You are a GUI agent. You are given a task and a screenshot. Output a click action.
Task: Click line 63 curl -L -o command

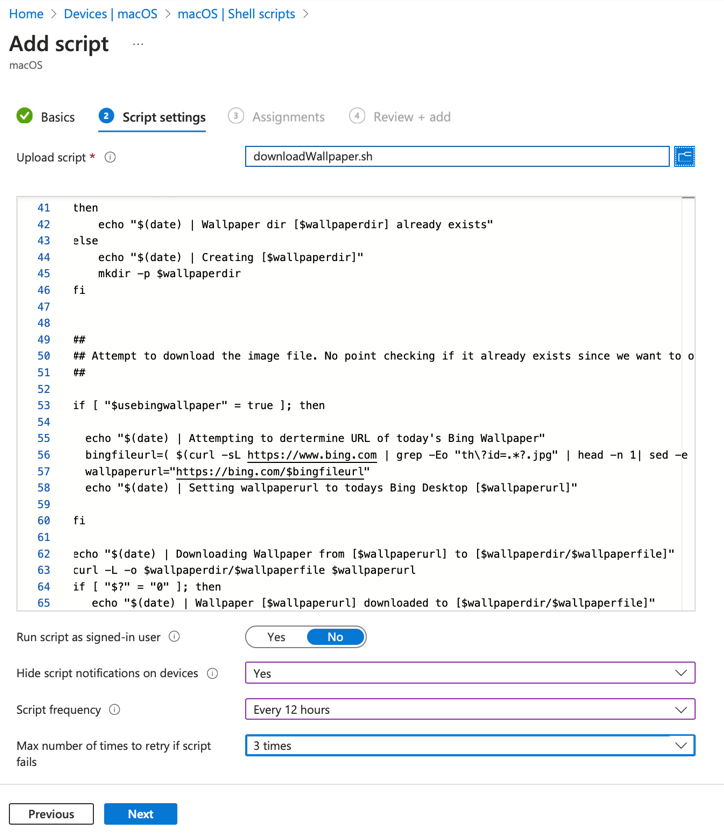244,570
